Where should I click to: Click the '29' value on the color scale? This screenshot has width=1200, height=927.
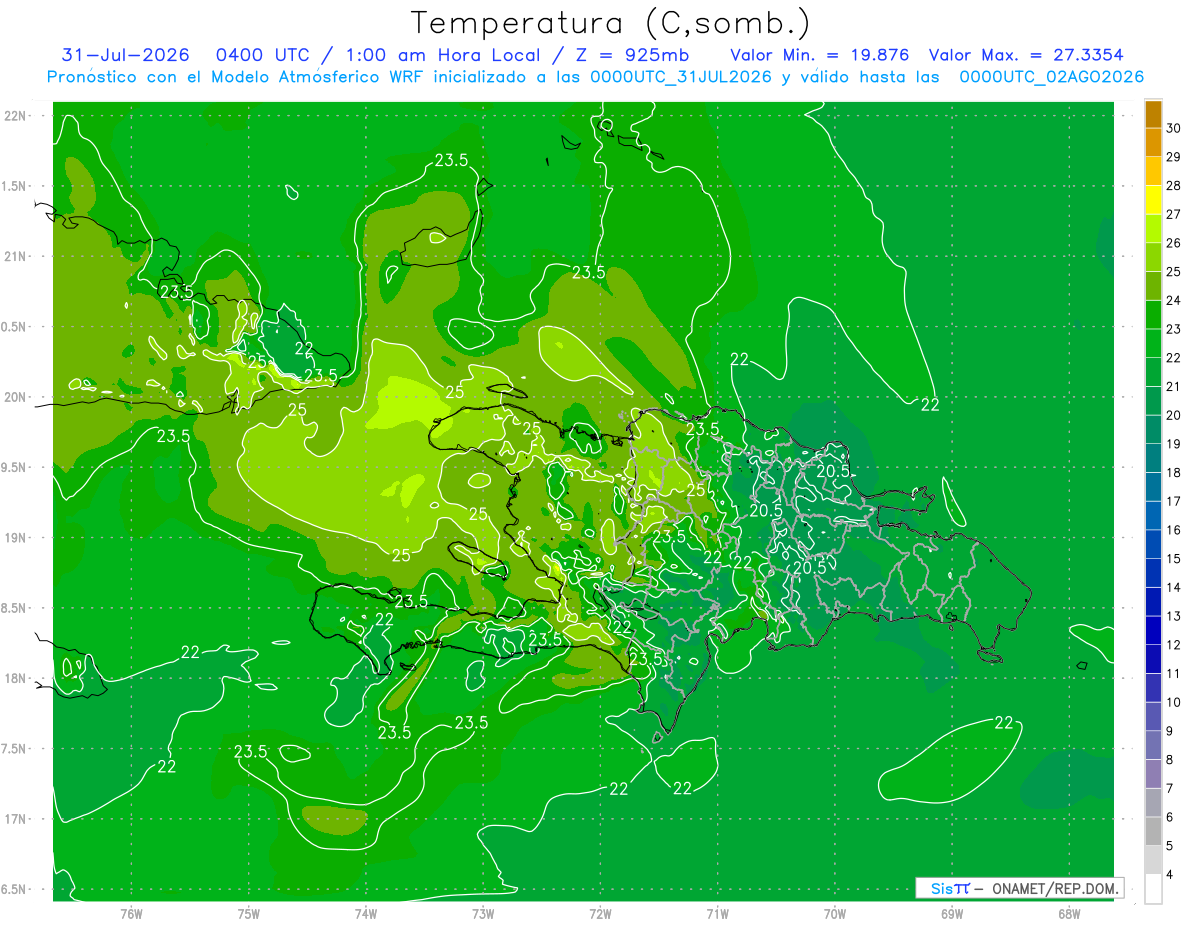(1173, 157)
